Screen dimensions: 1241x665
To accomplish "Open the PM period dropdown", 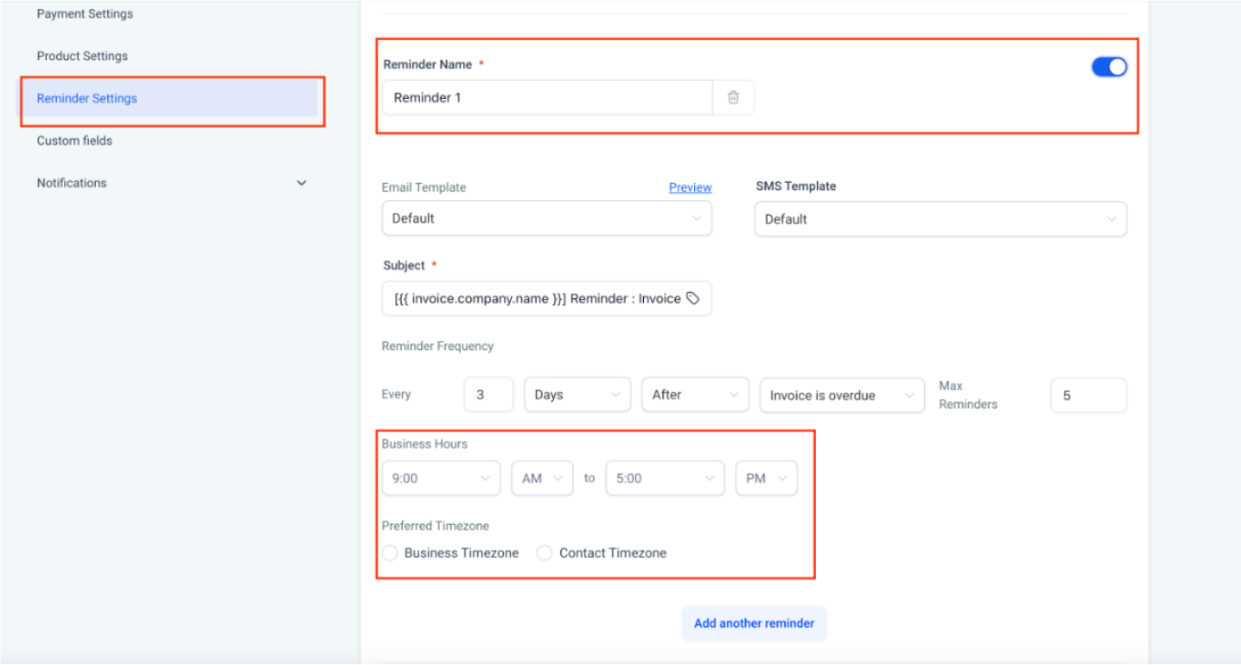I will (766, 478).
